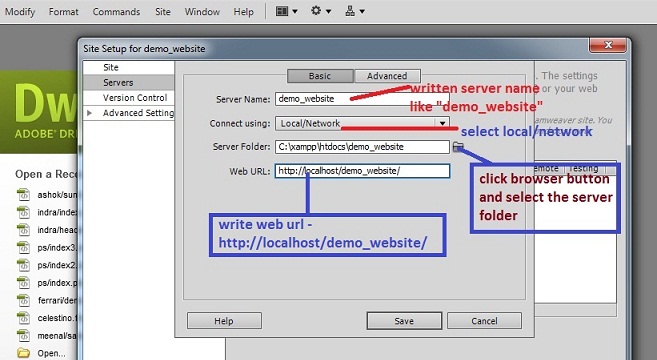The width and height of the screenshot is (657, 360).
Task: Click Save in the server dialog
Action: [404, 321]
